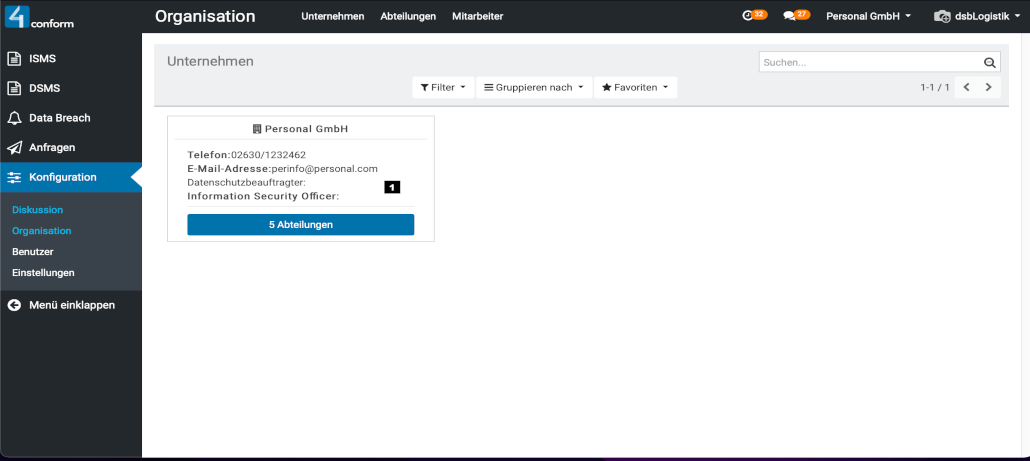Open the ISMS module
This screenshot has width=1030, height=461.
pos(42,58)
